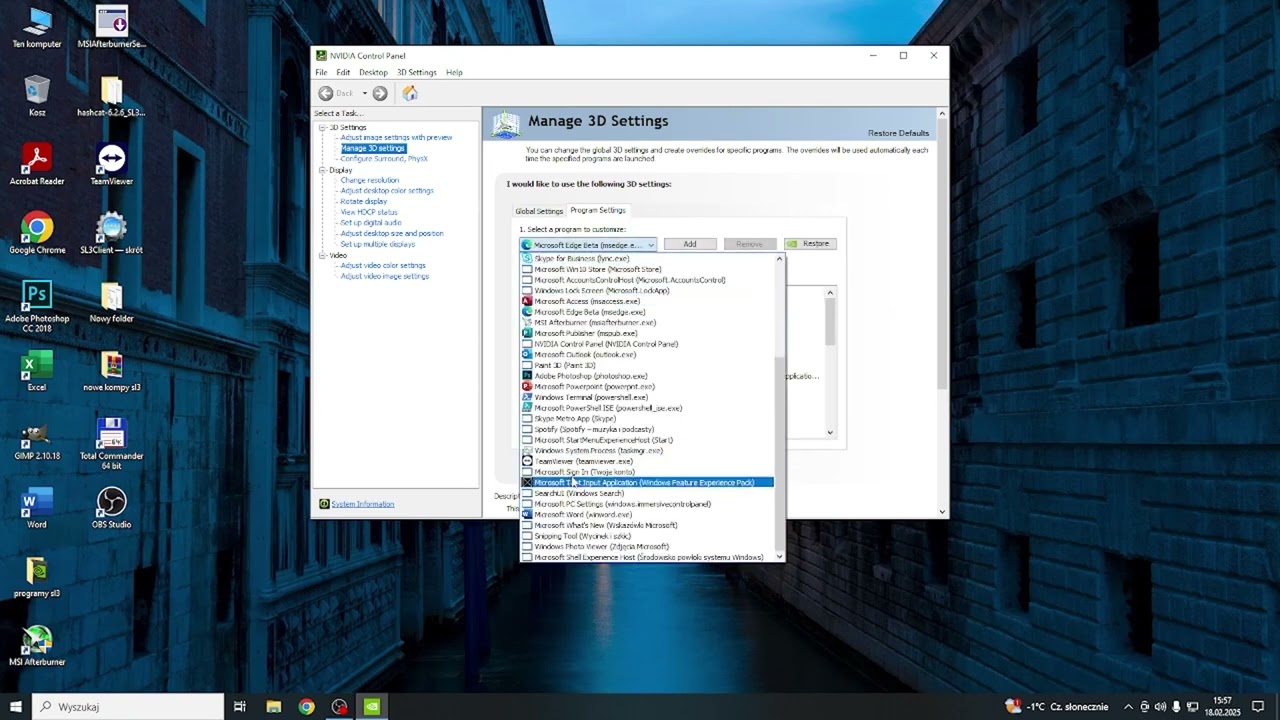Image resolution: width=1280 pixels, height=720 pixels.
Task: Toggle the program selection combo box
Action: 588,245
